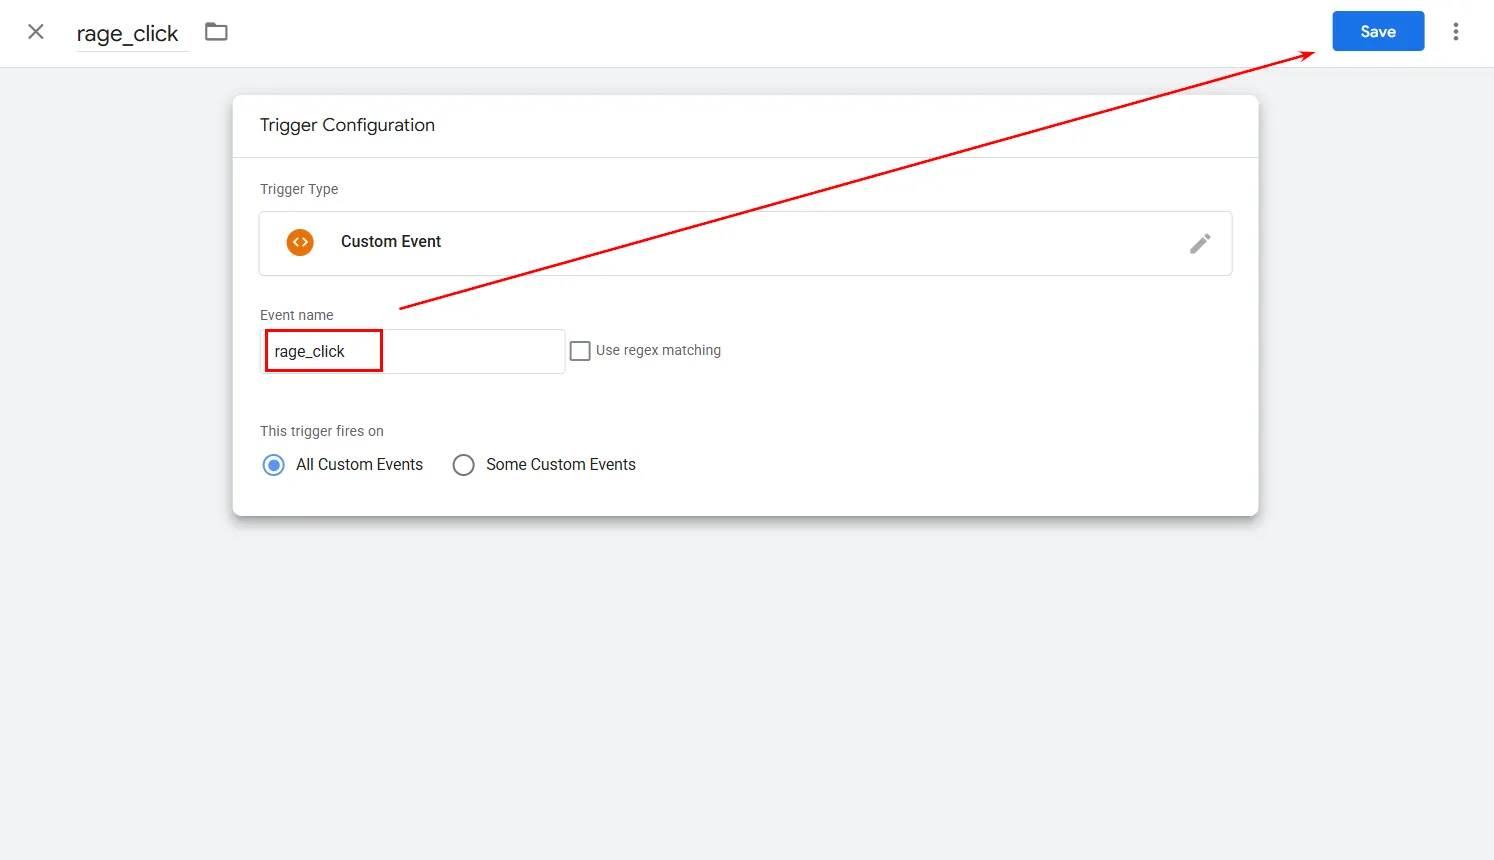Click the empty gray area below the card

745,690
